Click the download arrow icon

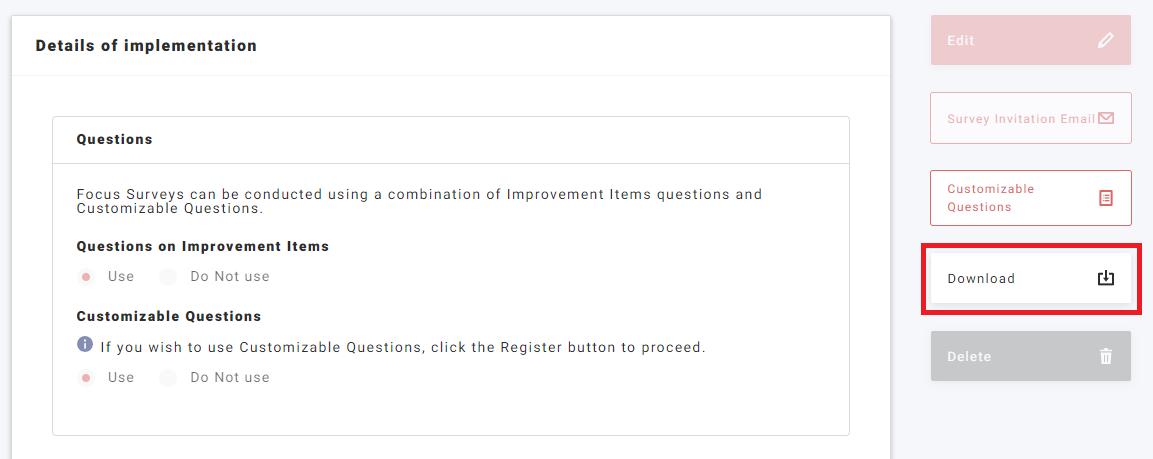pyautogui.click(x=1106, y=278)
